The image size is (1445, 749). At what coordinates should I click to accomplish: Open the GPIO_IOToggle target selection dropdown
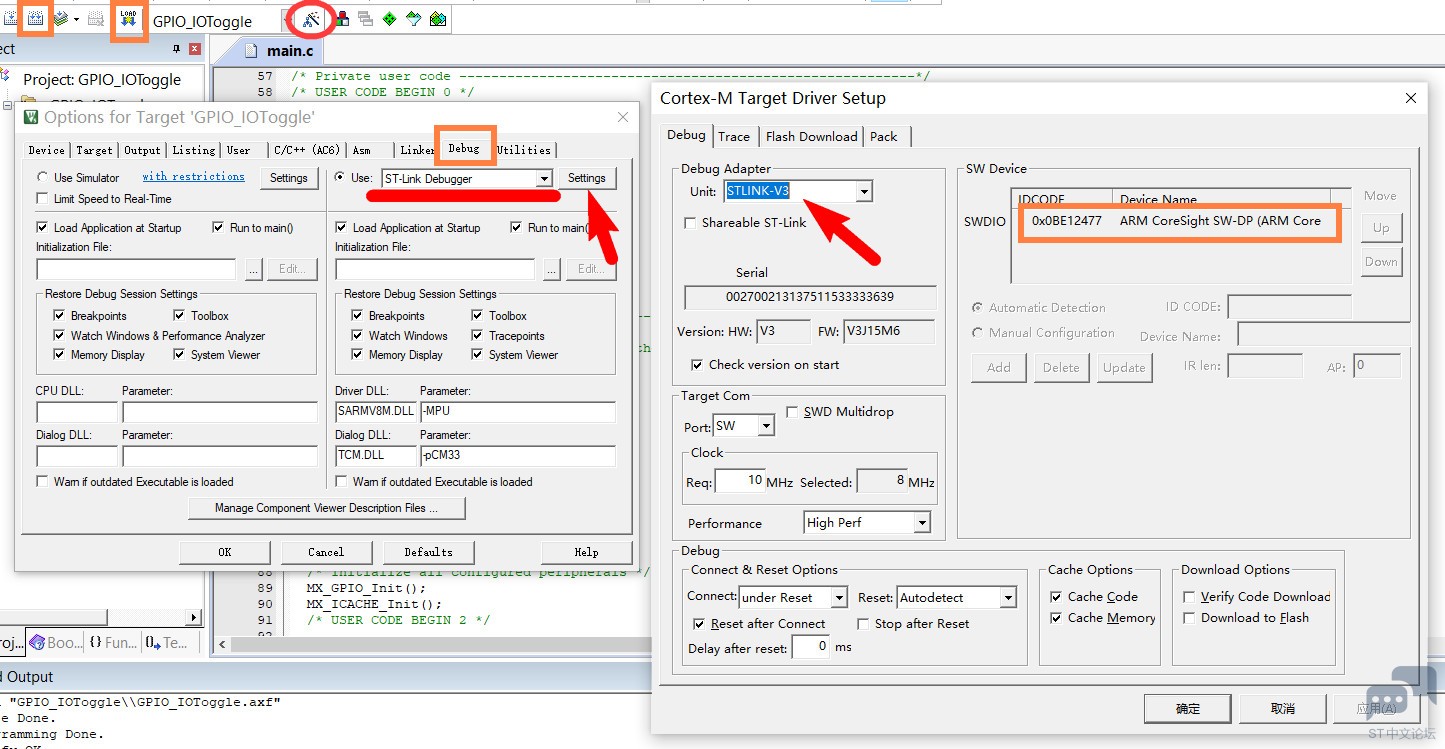click(x=288, y=20)
